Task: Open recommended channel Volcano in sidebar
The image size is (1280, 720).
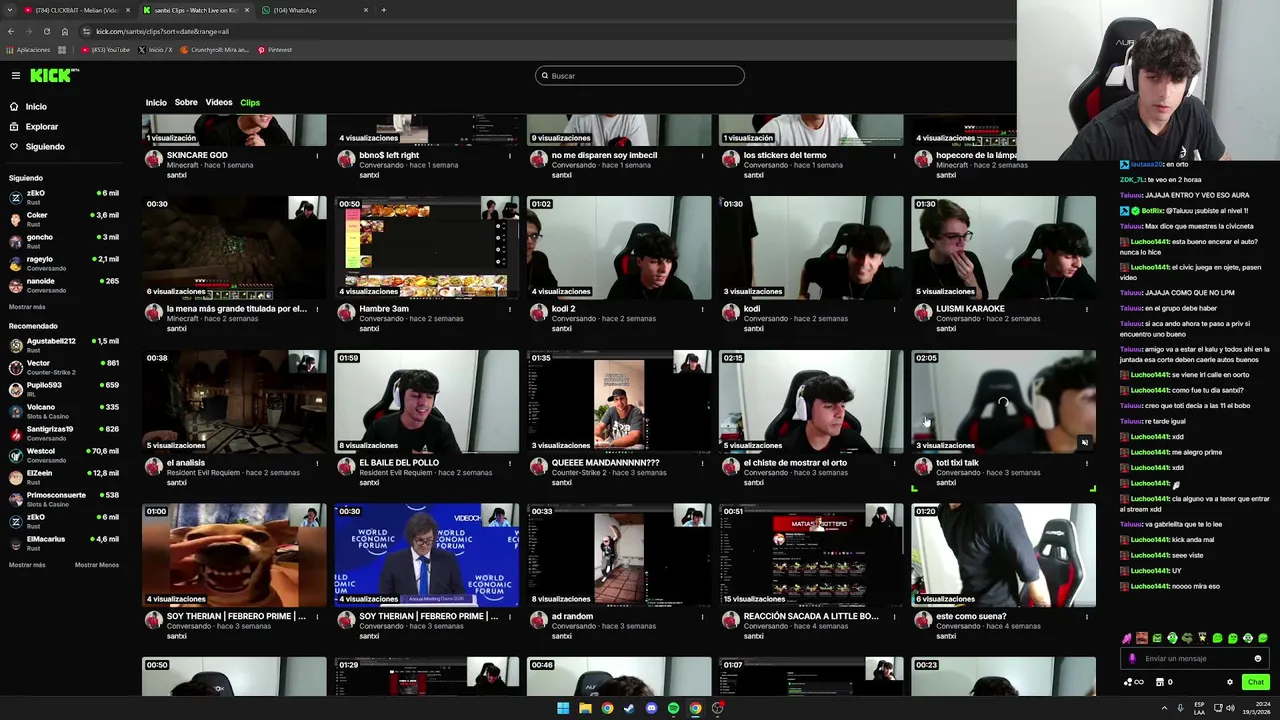Action: click(x=64, y=411)
